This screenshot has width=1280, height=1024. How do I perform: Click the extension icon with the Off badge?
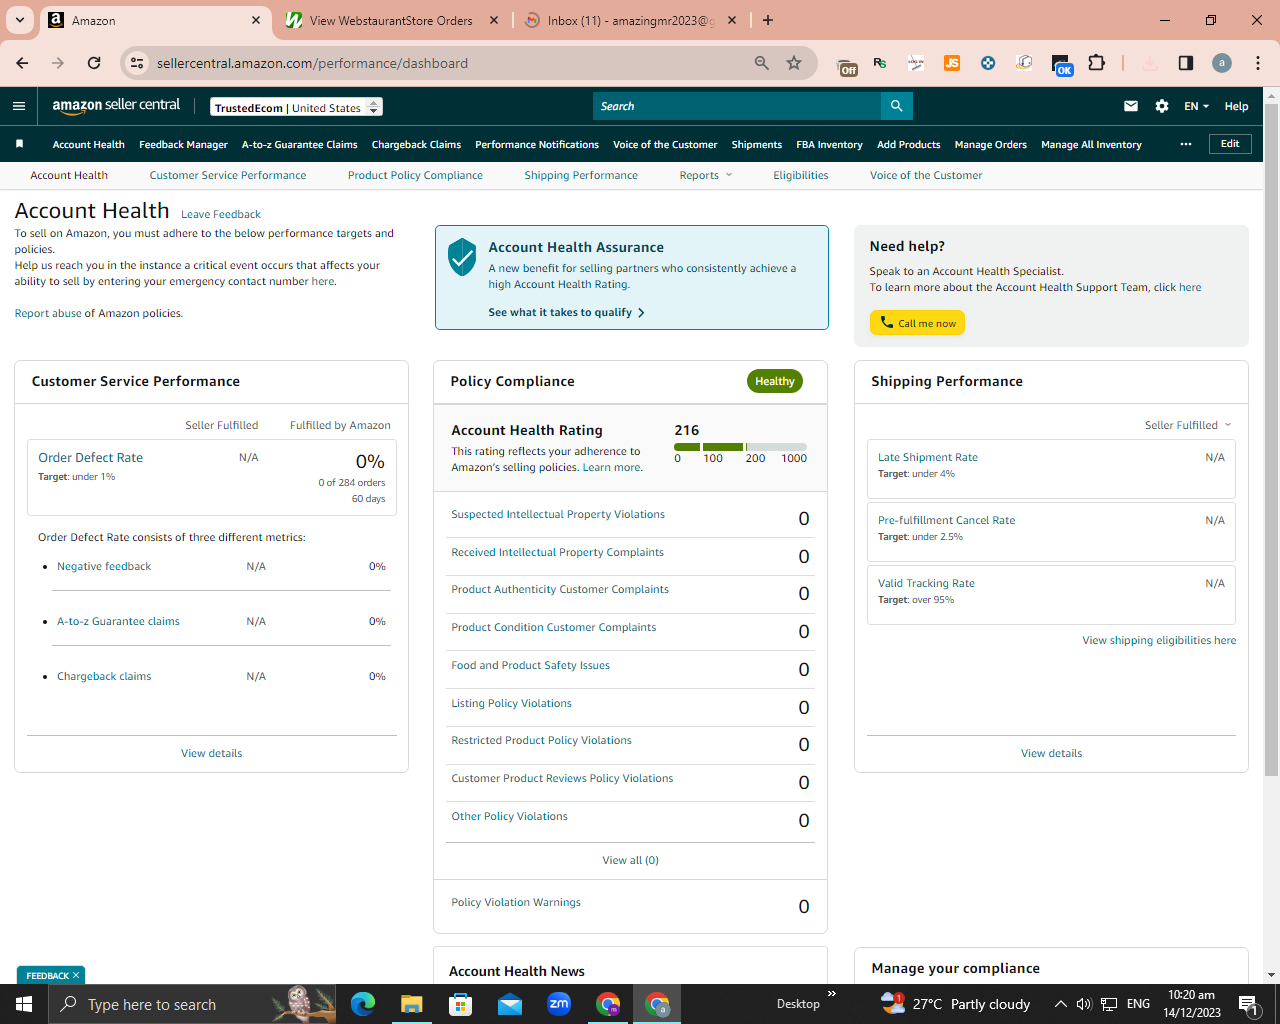point(847,65)
